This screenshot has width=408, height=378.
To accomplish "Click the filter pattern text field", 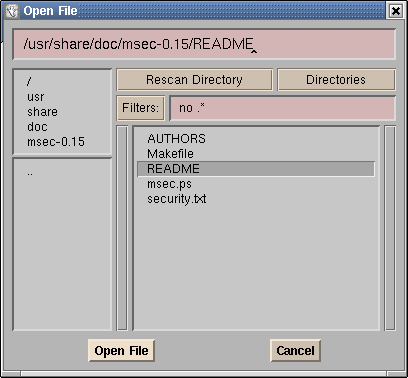I will coord(283,108).
